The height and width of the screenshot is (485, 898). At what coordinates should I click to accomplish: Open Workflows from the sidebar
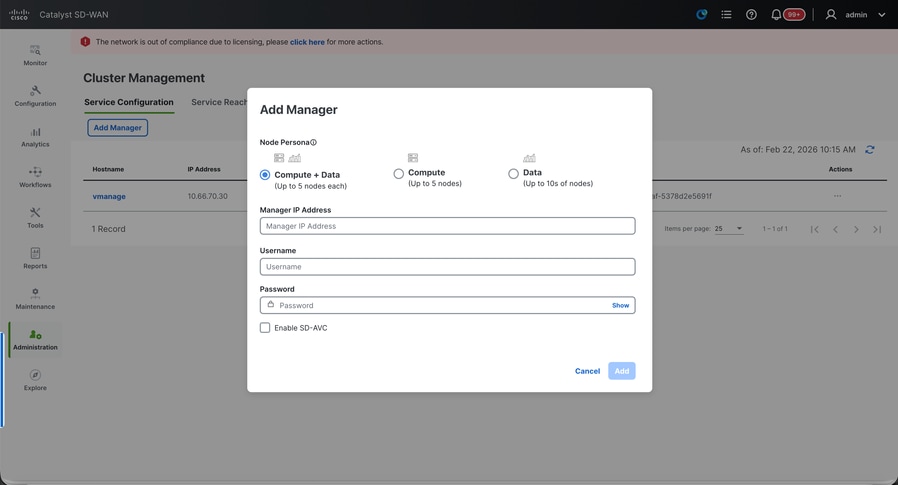tap(35, 177)
